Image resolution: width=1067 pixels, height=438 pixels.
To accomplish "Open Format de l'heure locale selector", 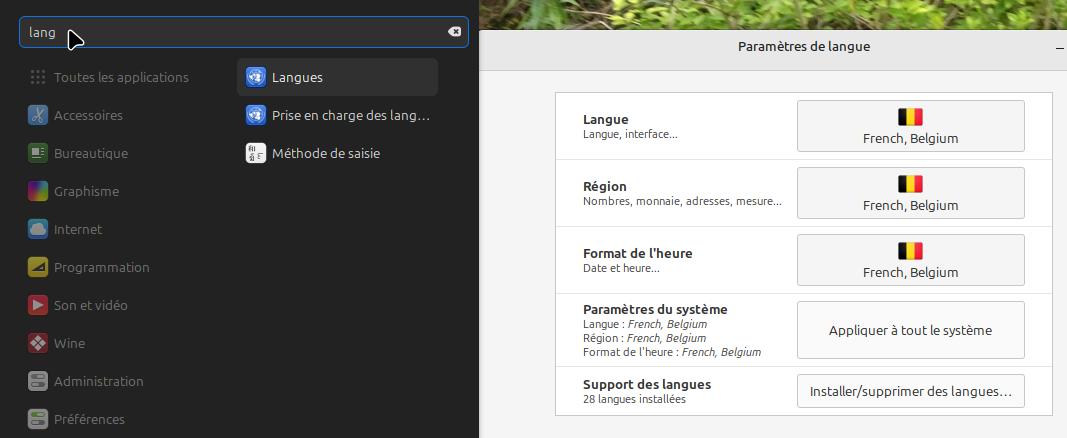I will click(x=910, y=260).
